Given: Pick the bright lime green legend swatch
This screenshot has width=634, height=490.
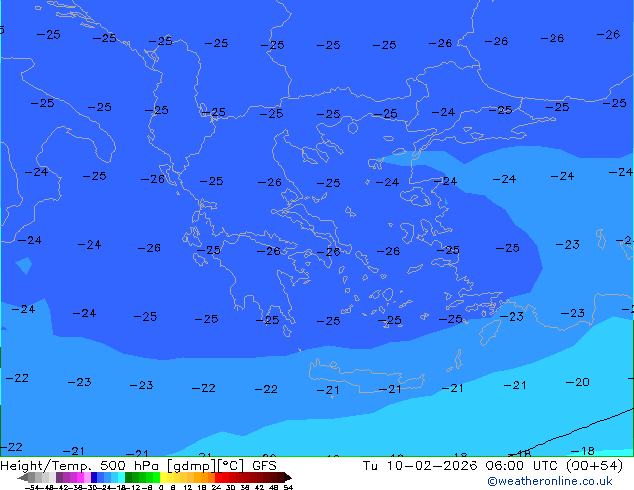Looking at the screenshot, I should coord(156,477).
